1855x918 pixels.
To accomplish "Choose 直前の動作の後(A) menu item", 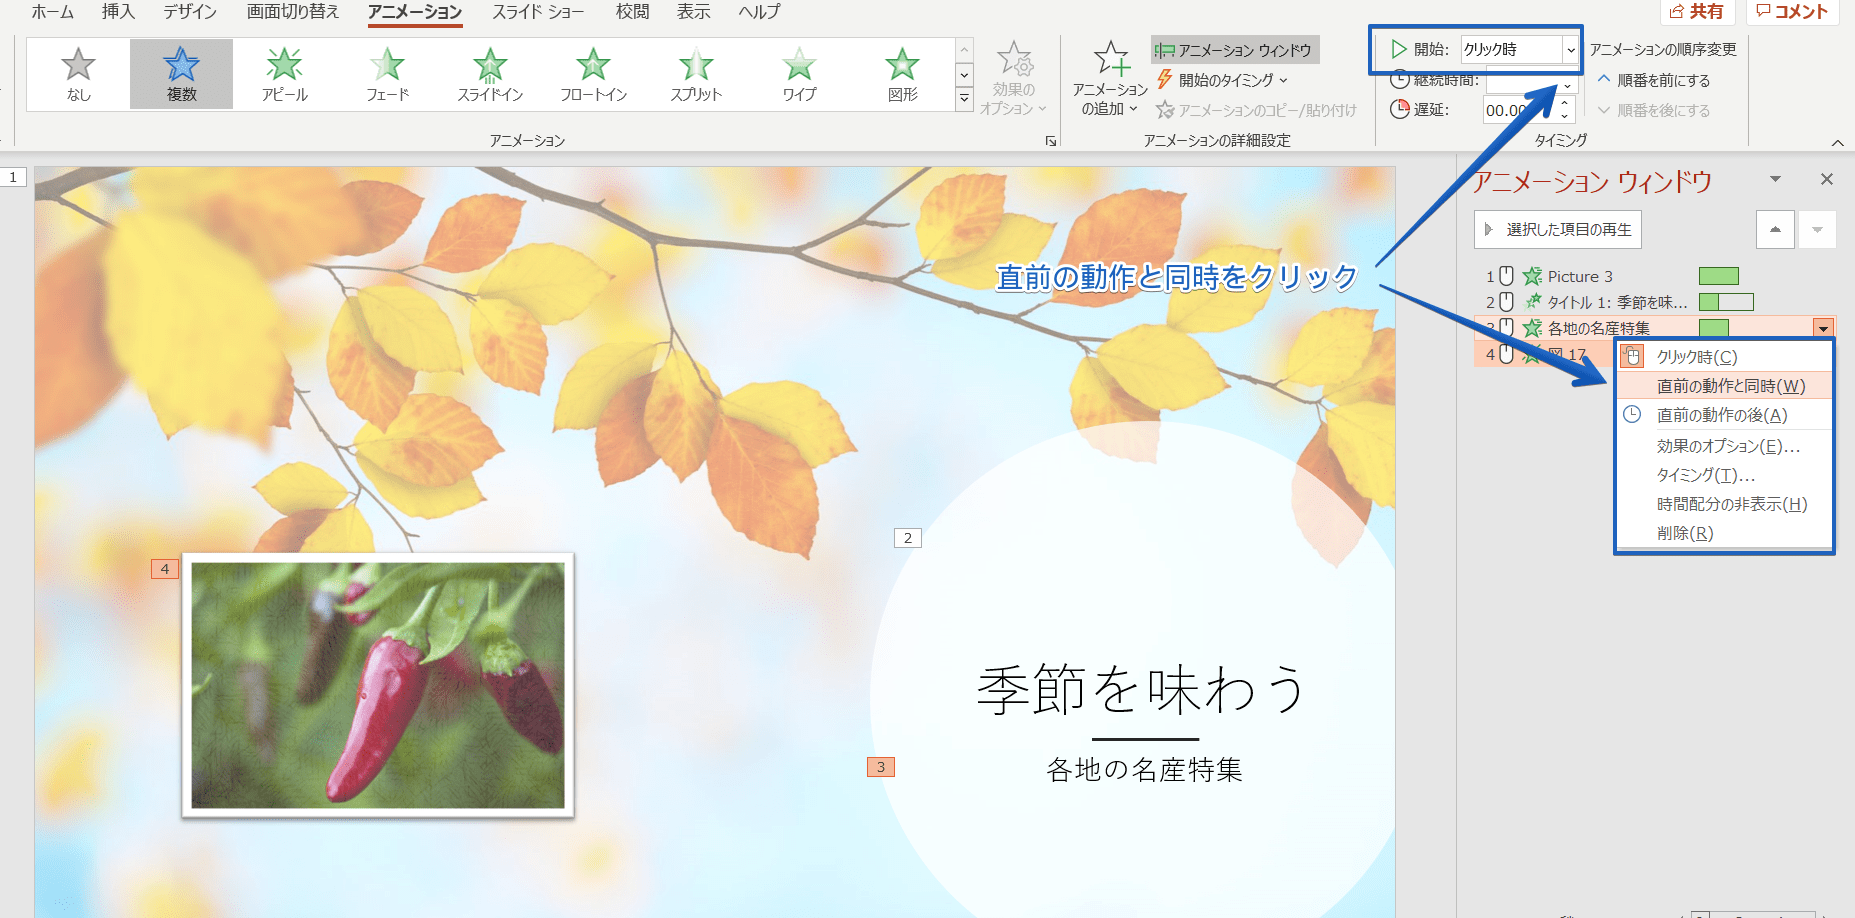I will [x=1725, y=415].
